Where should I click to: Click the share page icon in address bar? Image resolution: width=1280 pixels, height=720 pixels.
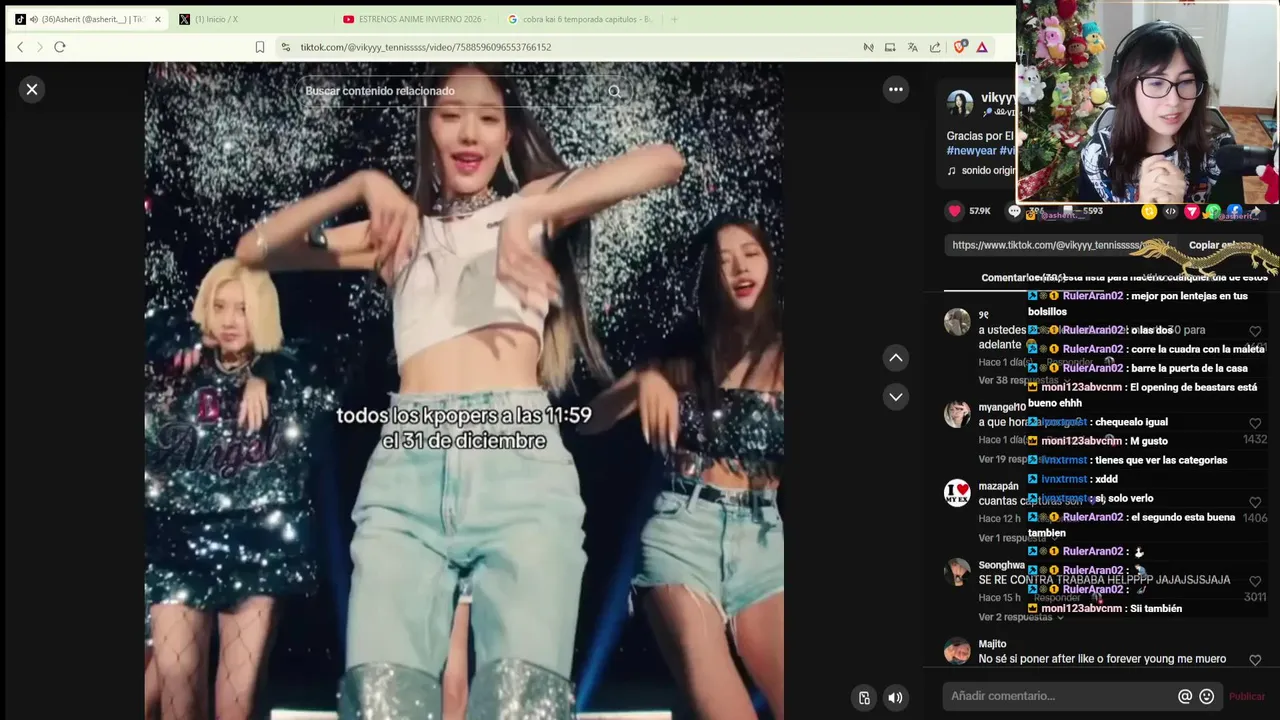935,47
